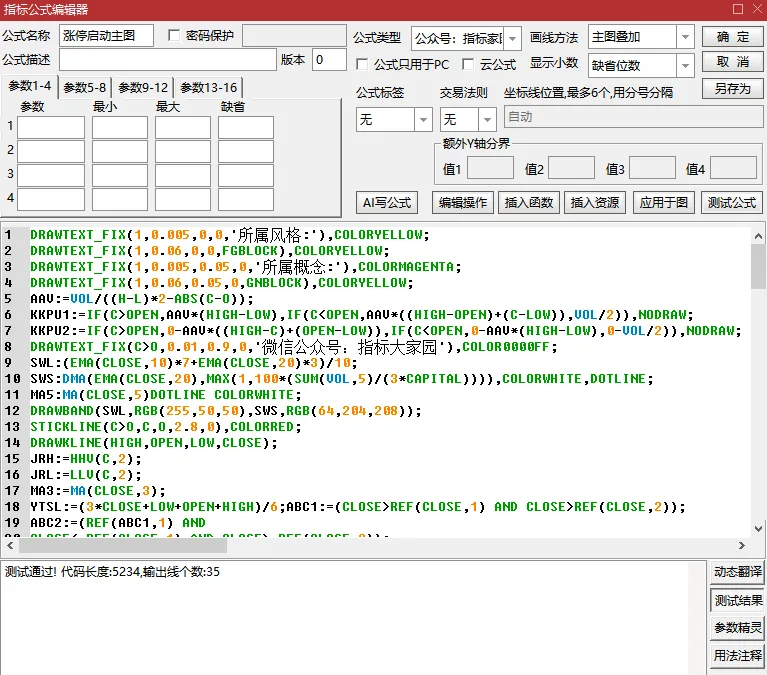The width and height of the screenshot is (767, 675).
Task: Click the AI写公式 button
Action: pos(386,202)
